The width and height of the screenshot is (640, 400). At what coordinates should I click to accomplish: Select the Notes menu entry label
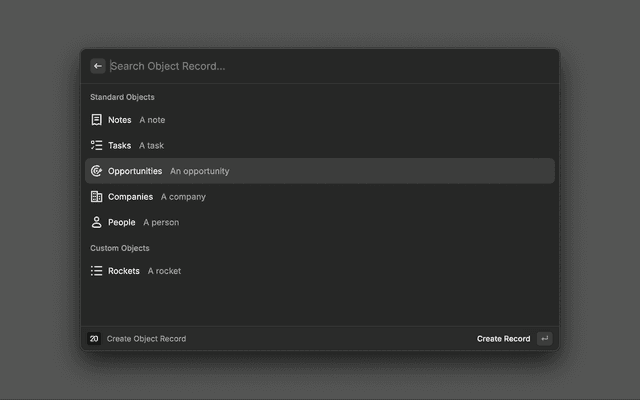click(120, 120)
